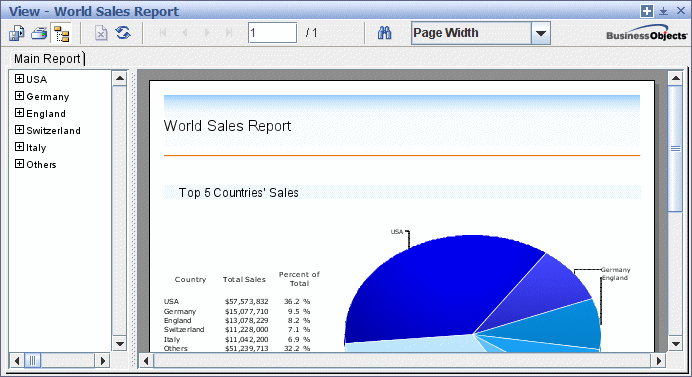Click the World Sales Report heading
The image size is (692, 377).
pyautogui.click(x=227, y=126)
